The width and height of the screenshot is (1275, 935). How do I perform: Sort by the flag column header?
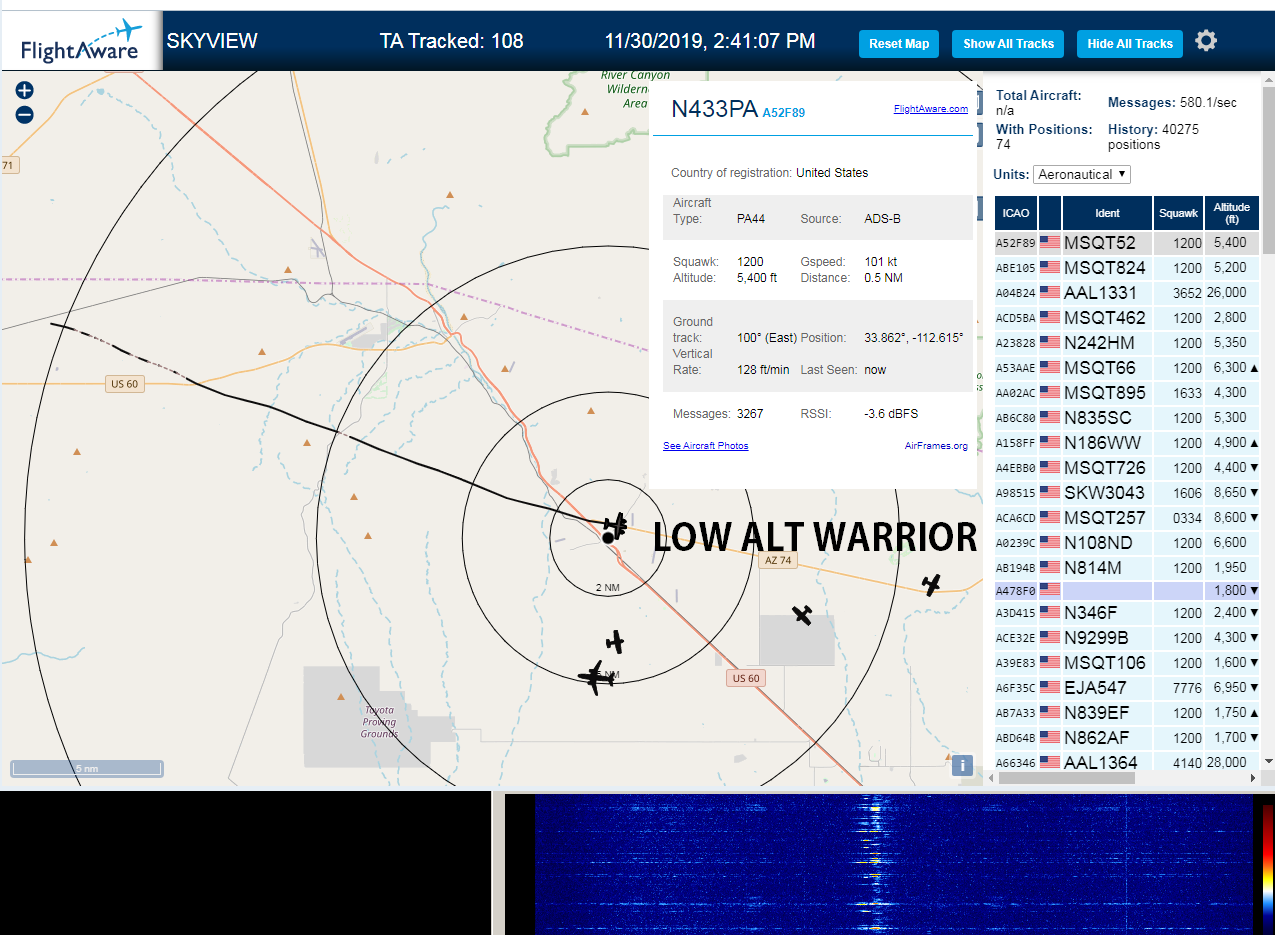pos(1050,213)
